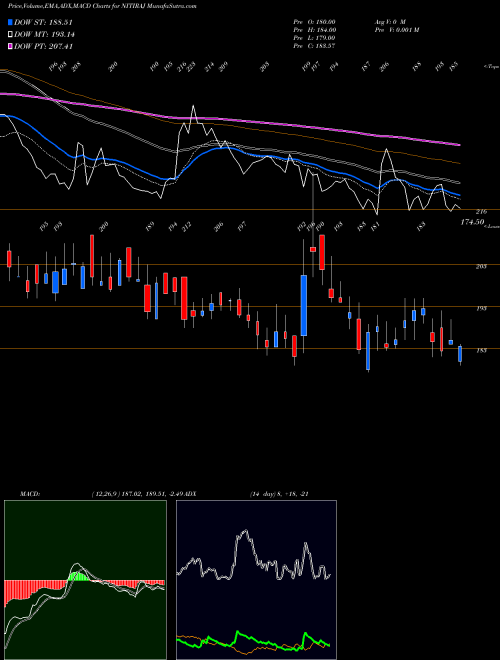The width and height of the screenshot is (500, 660).
Task: Click the MACD: indicator label
Action: pos(30,494)
